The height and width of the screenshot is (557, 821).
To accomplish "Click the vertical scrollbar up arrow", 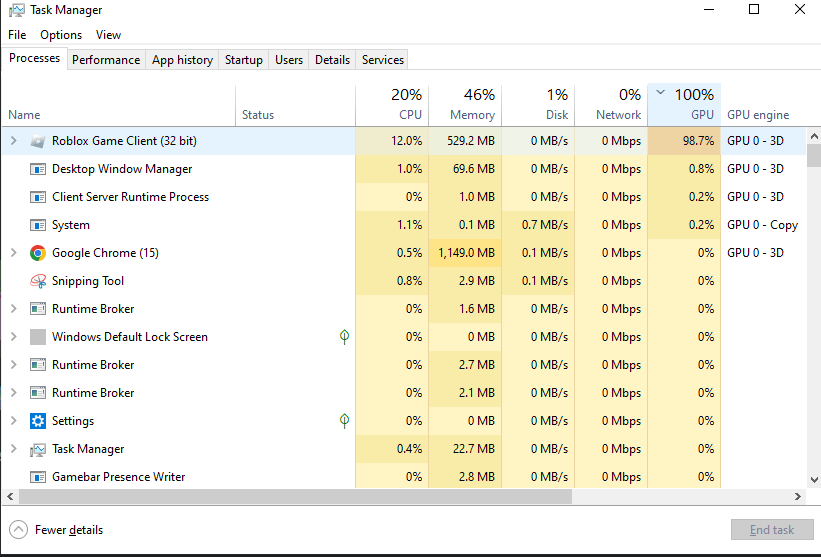I will (x=814, y=136).
